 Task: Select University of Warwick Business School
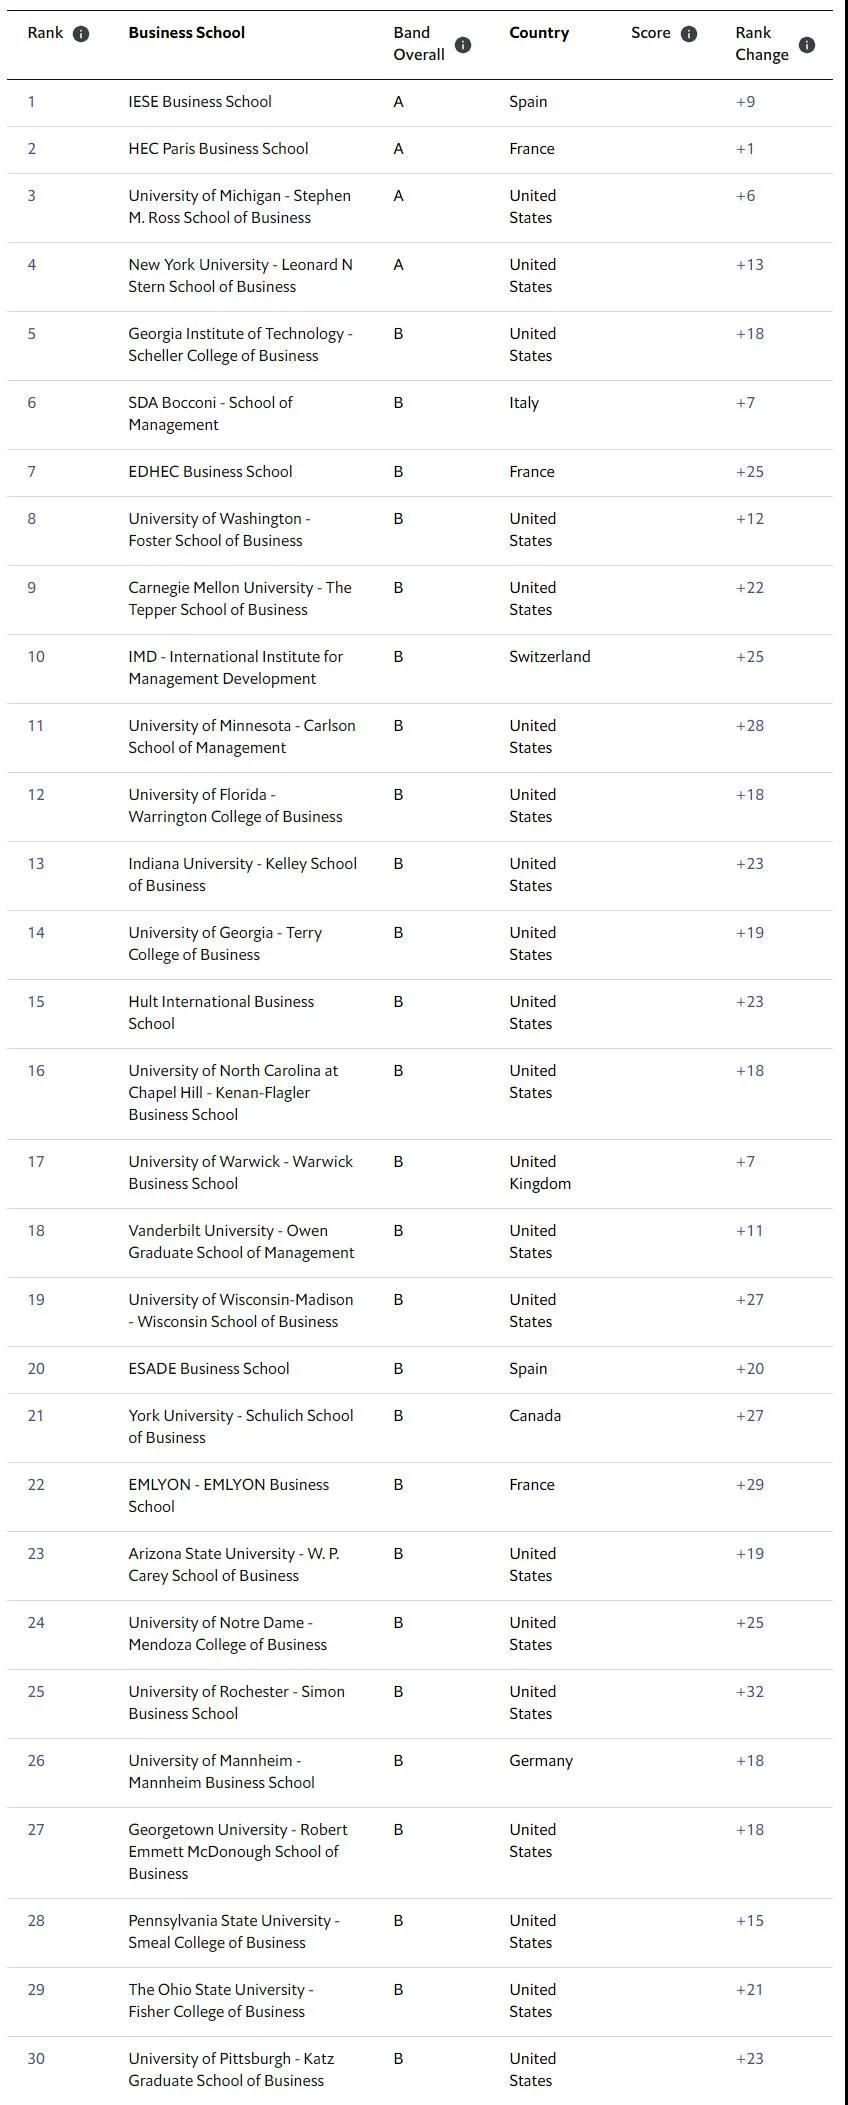pos(240,1173)
